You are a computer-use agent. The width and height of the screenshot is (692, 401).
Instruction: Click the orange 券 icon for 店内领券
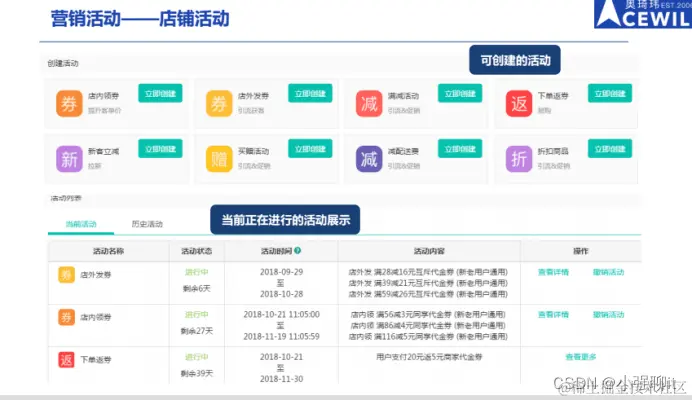69,104
